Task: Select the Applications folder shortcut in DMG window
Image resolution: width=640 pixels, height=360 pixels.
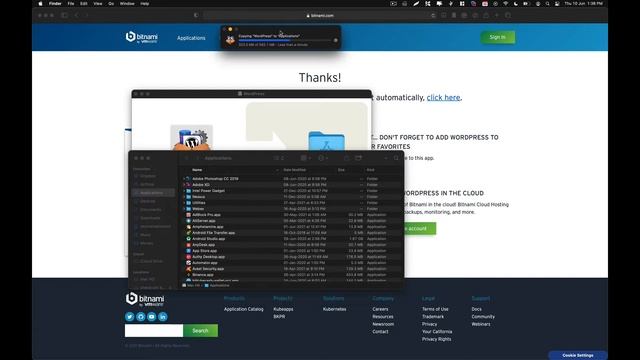Action: point(326,141)
